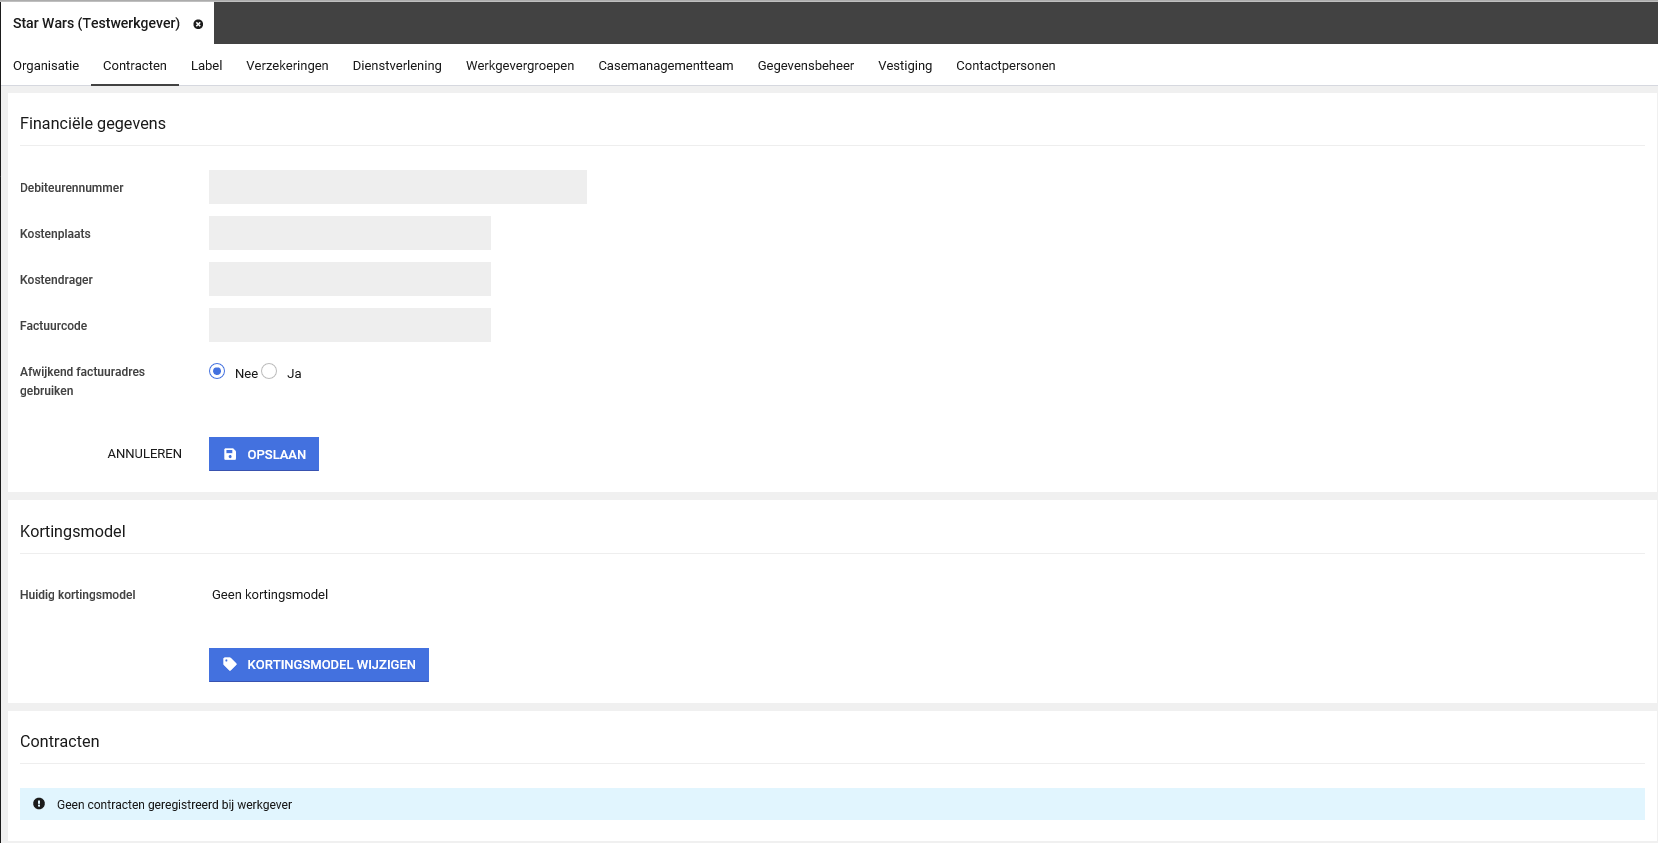The image size is (1658, 843).
Task: Select the Ja radio button
Action: [x=269, y=372]
